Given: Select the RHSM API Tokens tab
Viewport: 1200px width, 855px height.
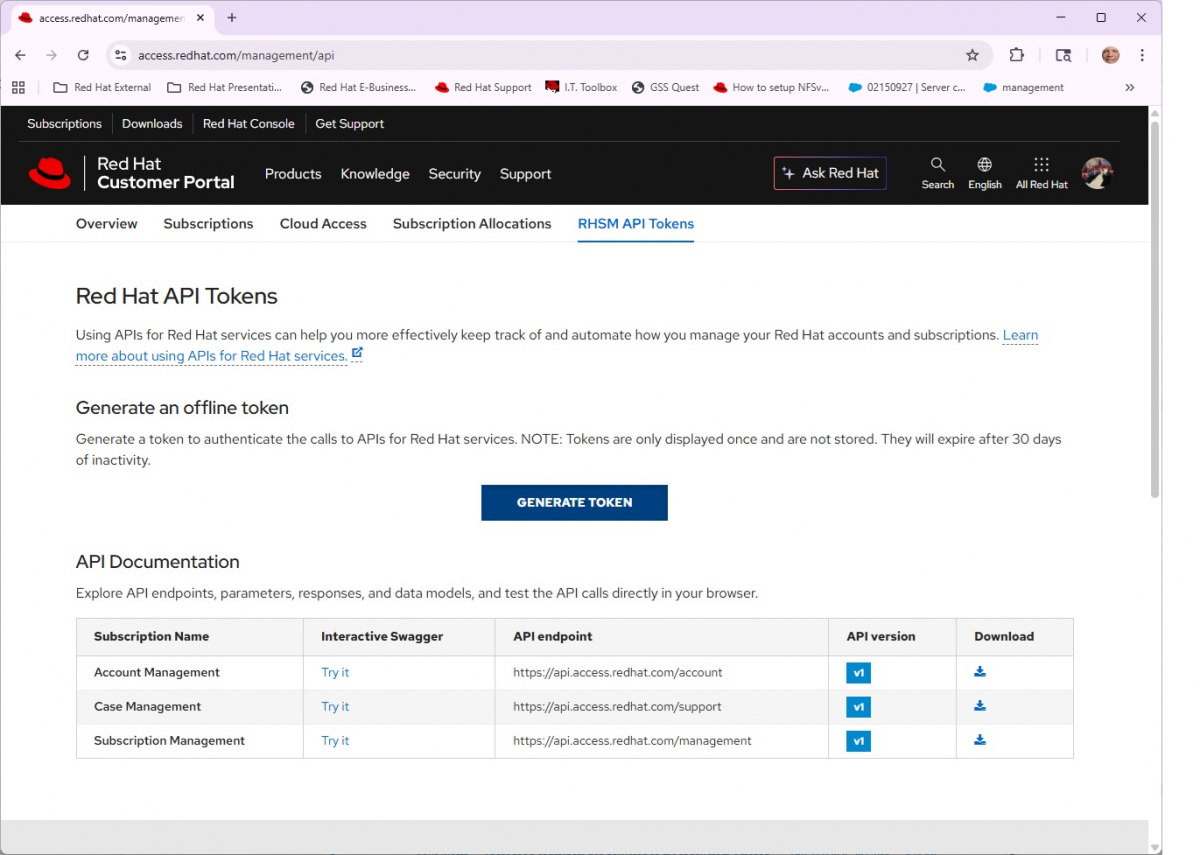Looking at the screenshot, I should [x=636, y=223].
